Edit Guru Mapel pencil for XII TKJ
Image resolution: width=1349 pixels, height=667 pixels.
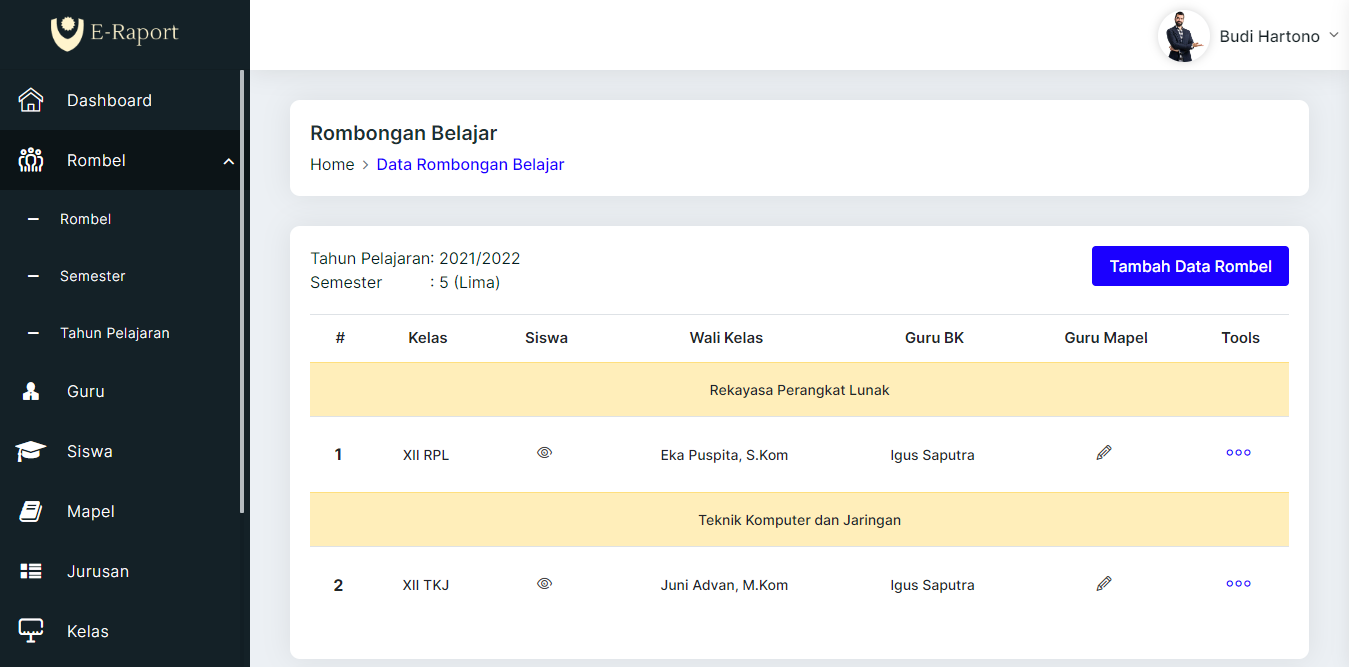click(x=1104, y=584)
